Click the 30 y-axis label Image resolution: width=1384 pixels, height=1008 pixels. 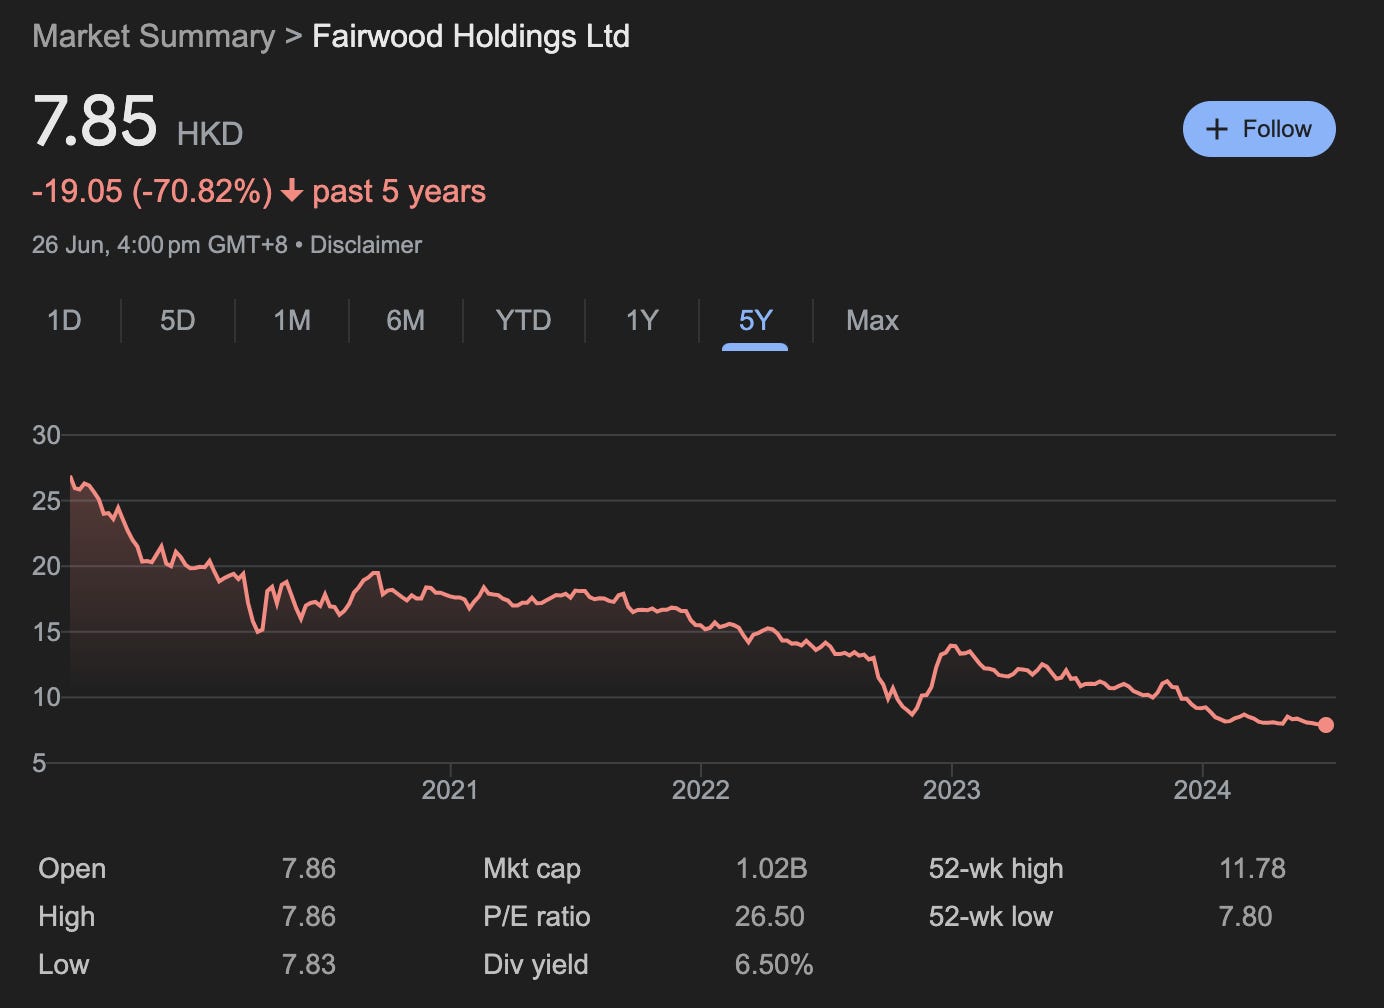click(x=46, y=435)
